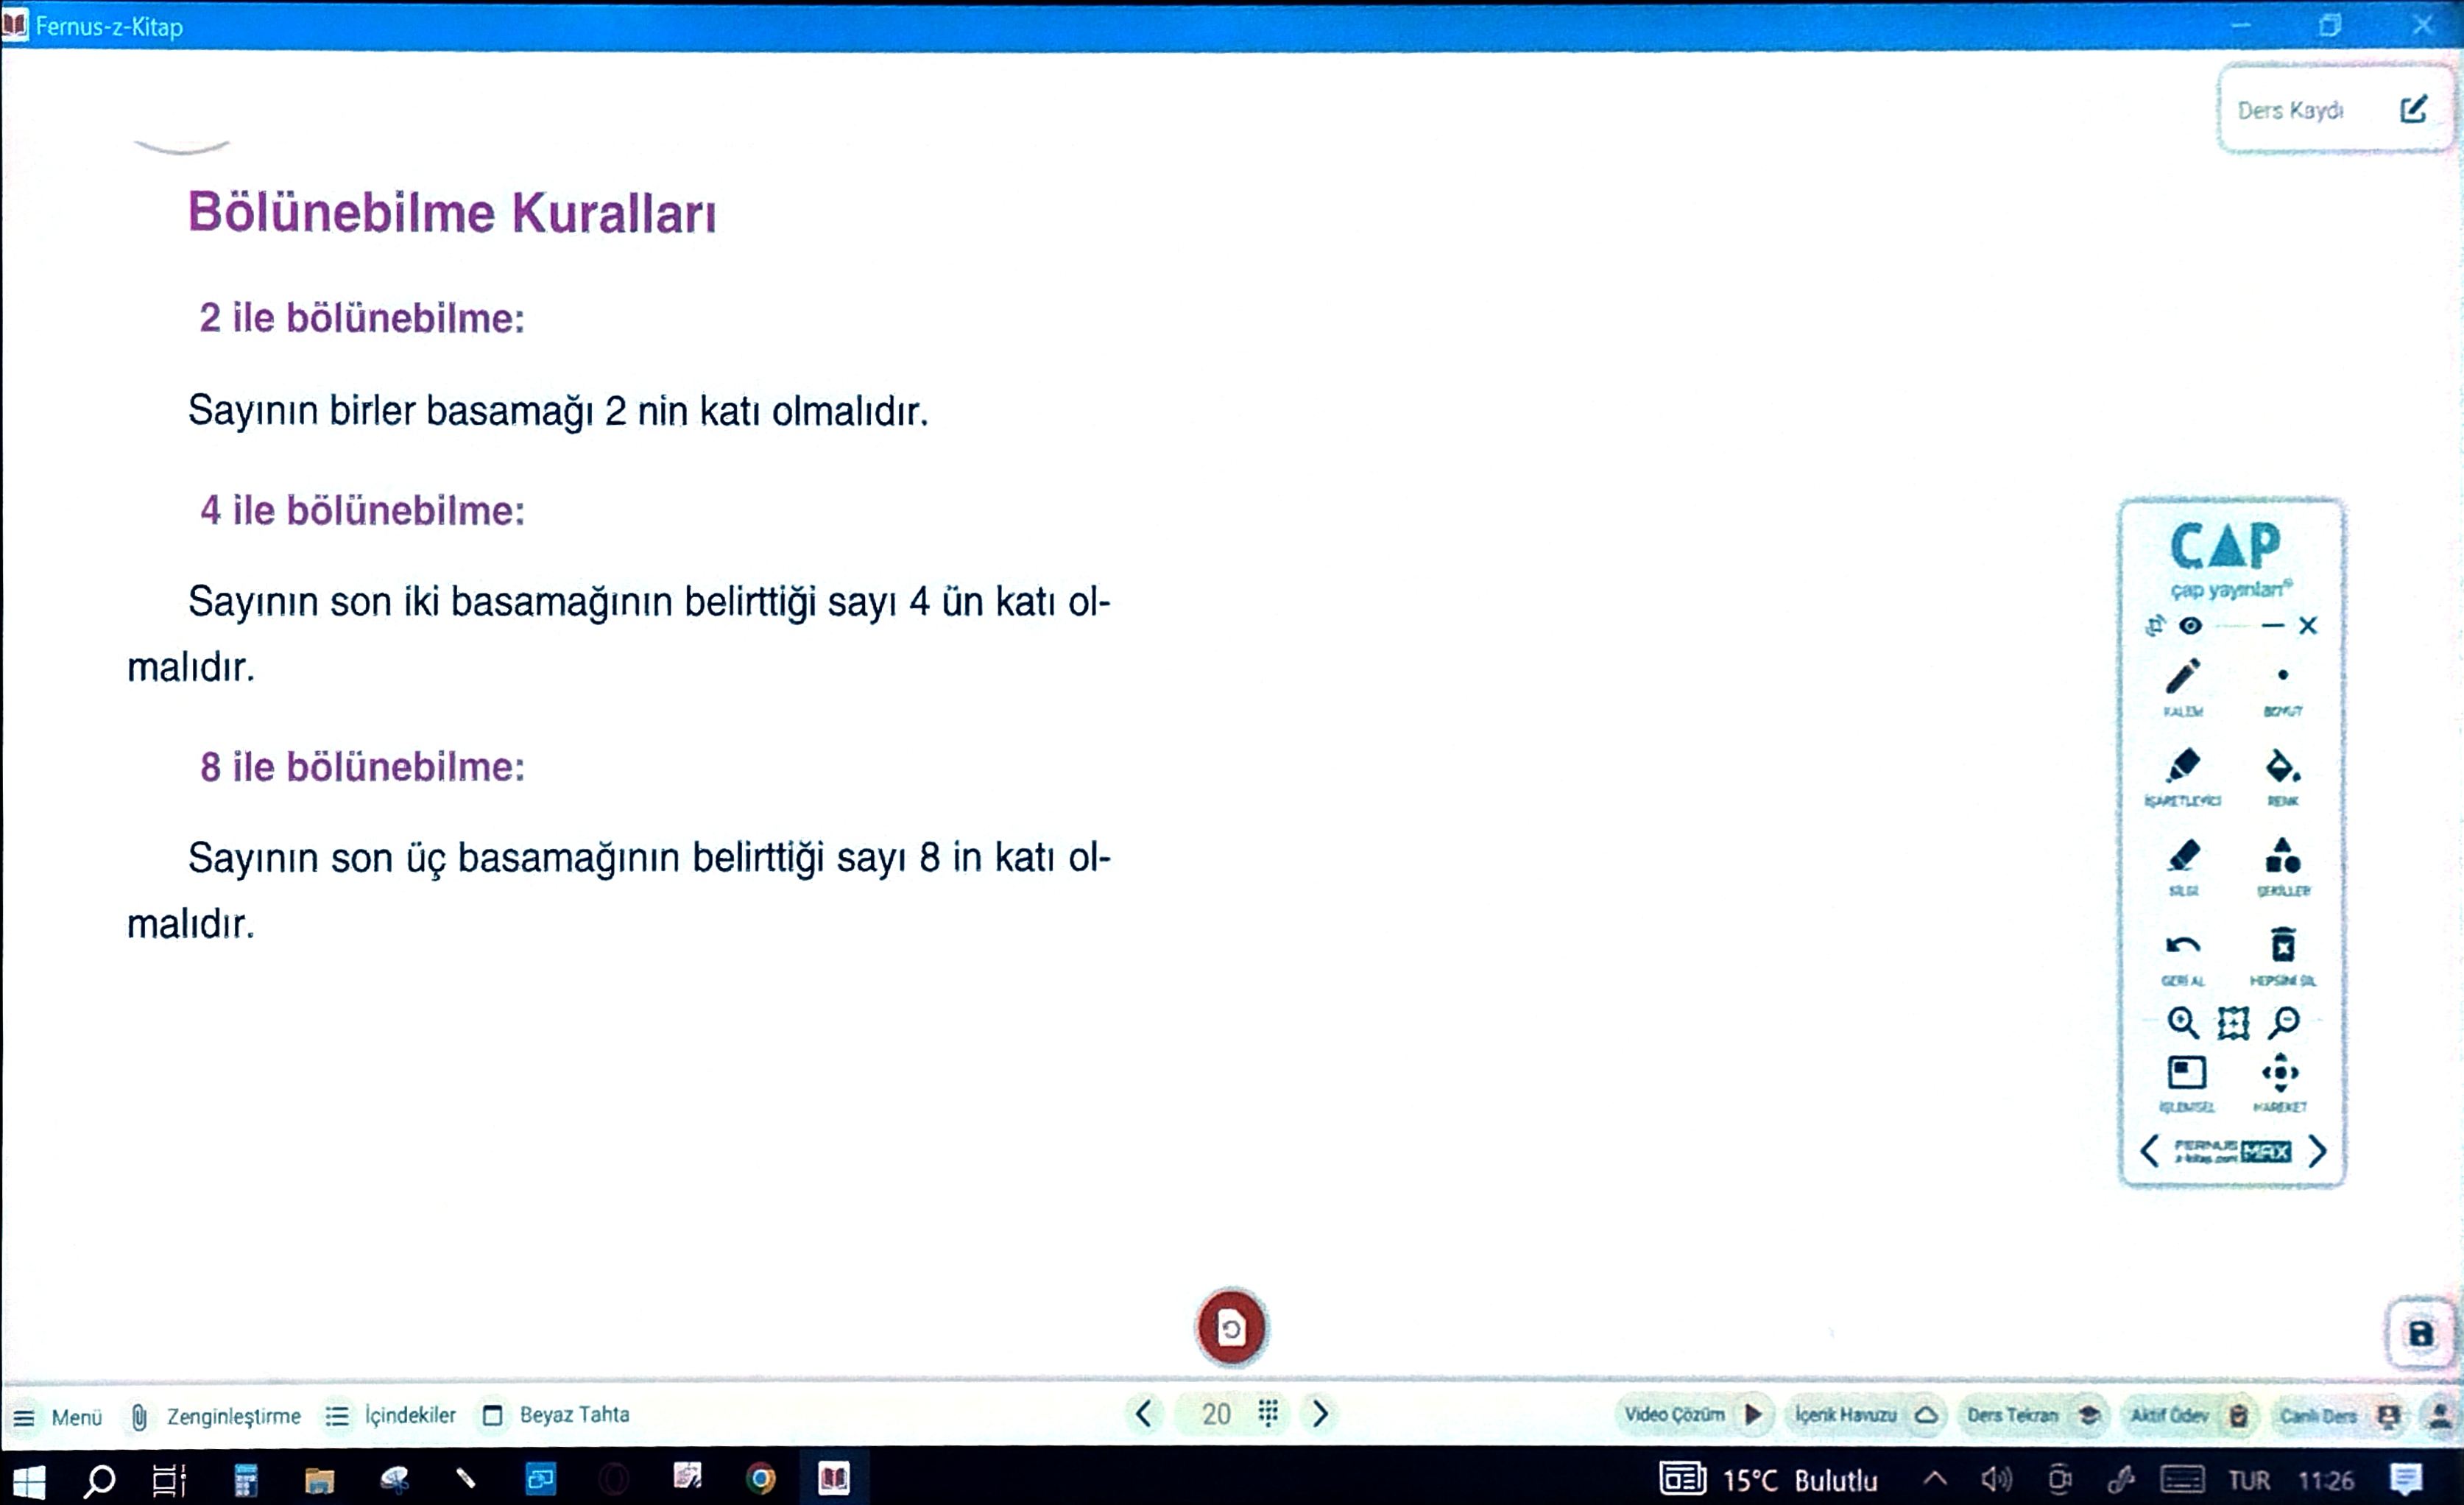Toggle the eye visibility icon in tool panel

click(x=2190, y=626)
